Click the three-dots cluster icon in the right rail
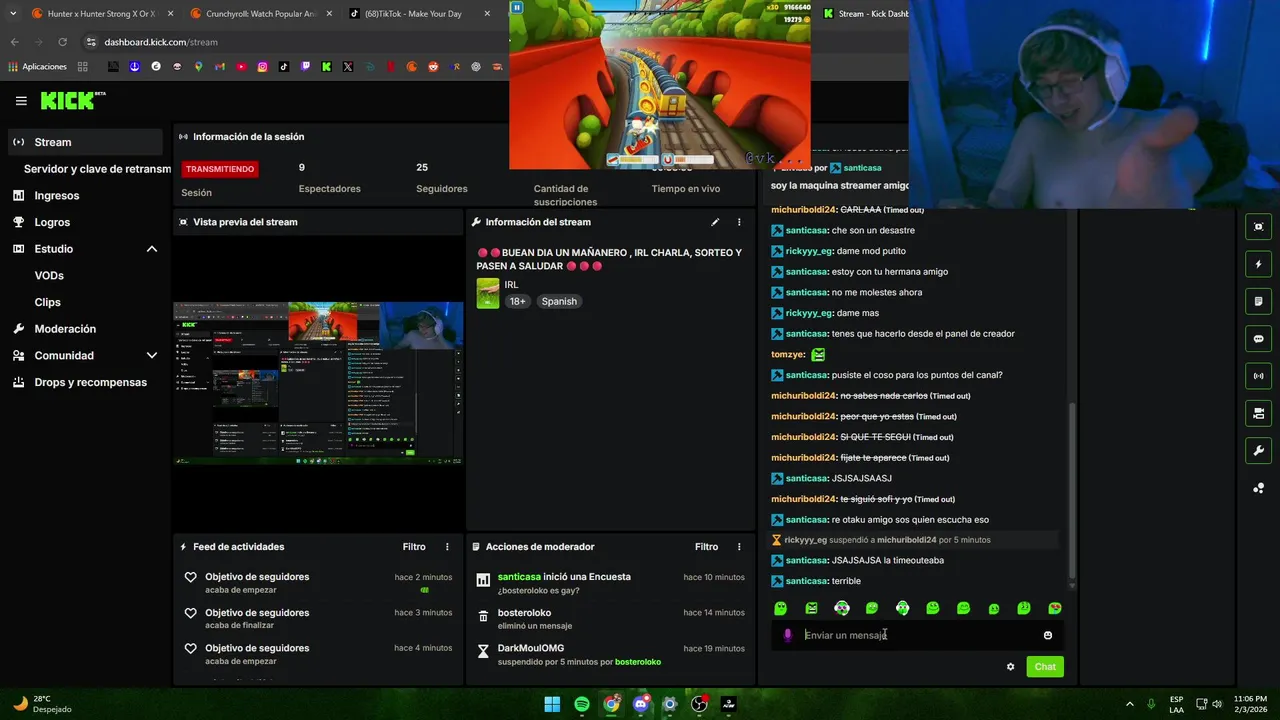 [x=1258, y=488]
